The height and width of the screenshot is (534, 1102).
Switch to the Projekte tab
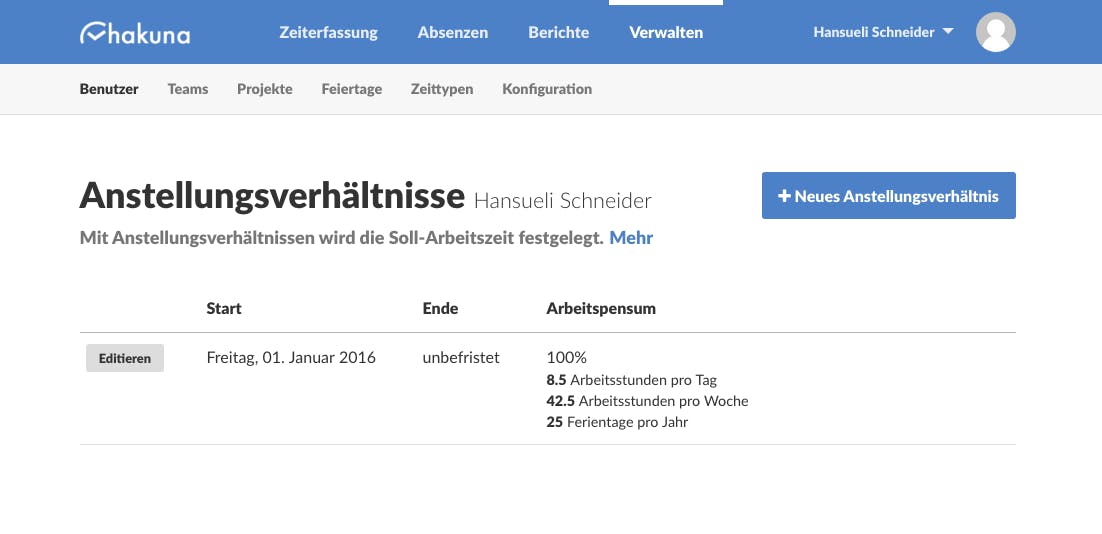click(x=264, y=89)
